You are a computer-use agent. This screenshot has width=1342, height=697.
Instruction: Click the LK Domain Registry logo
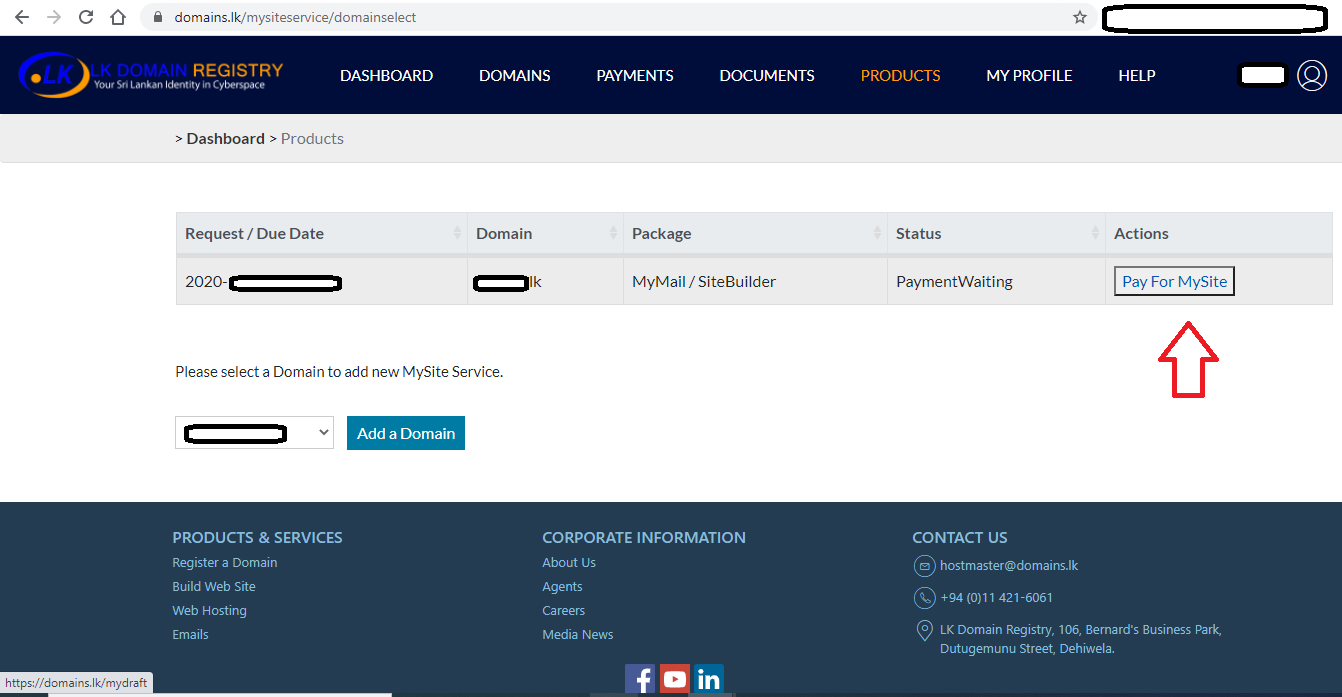[x=150, y=75]
